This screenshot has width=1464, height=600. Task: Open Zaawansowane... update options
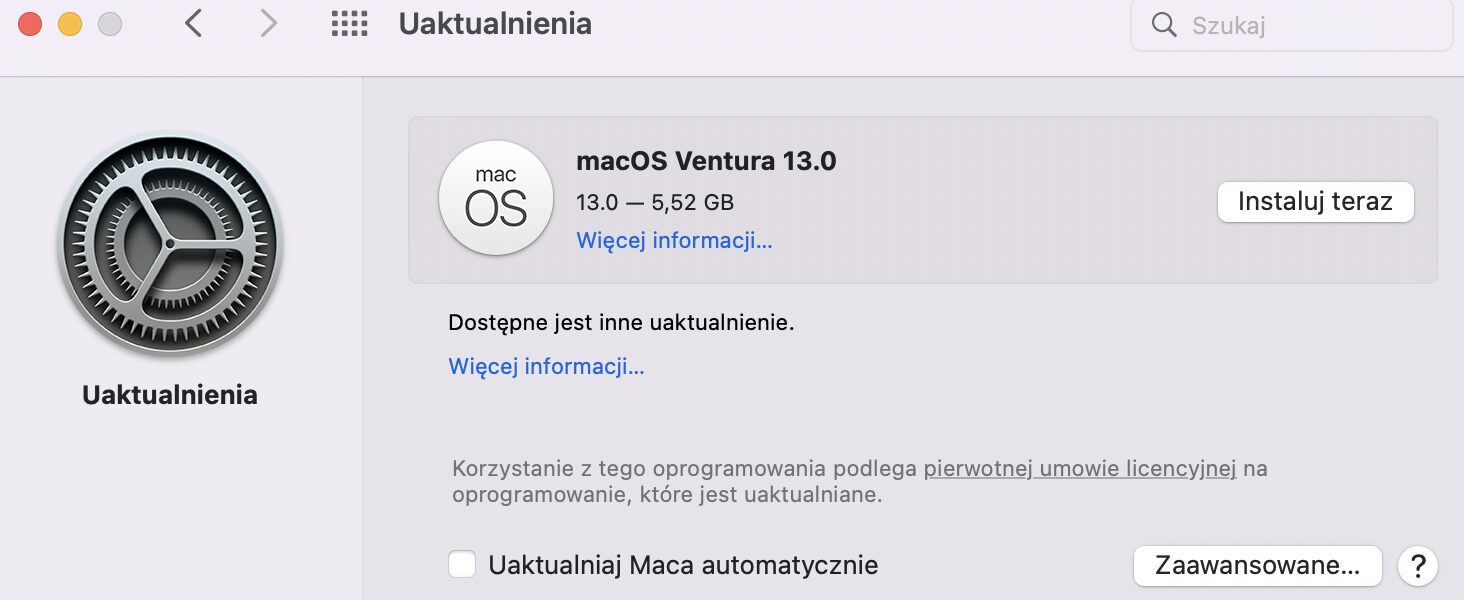[1257, 565]
